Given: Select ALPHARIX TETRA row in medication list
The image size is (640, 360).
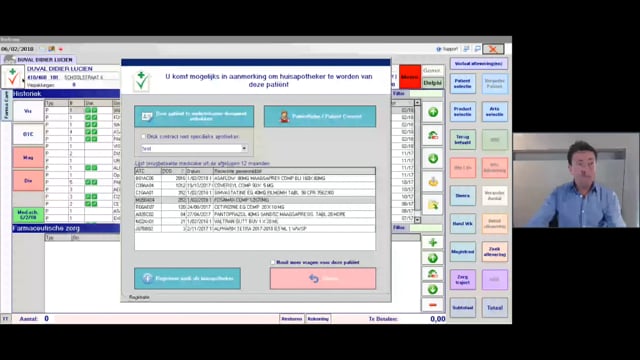Looking at the screenshot, I should click(255, 229).
